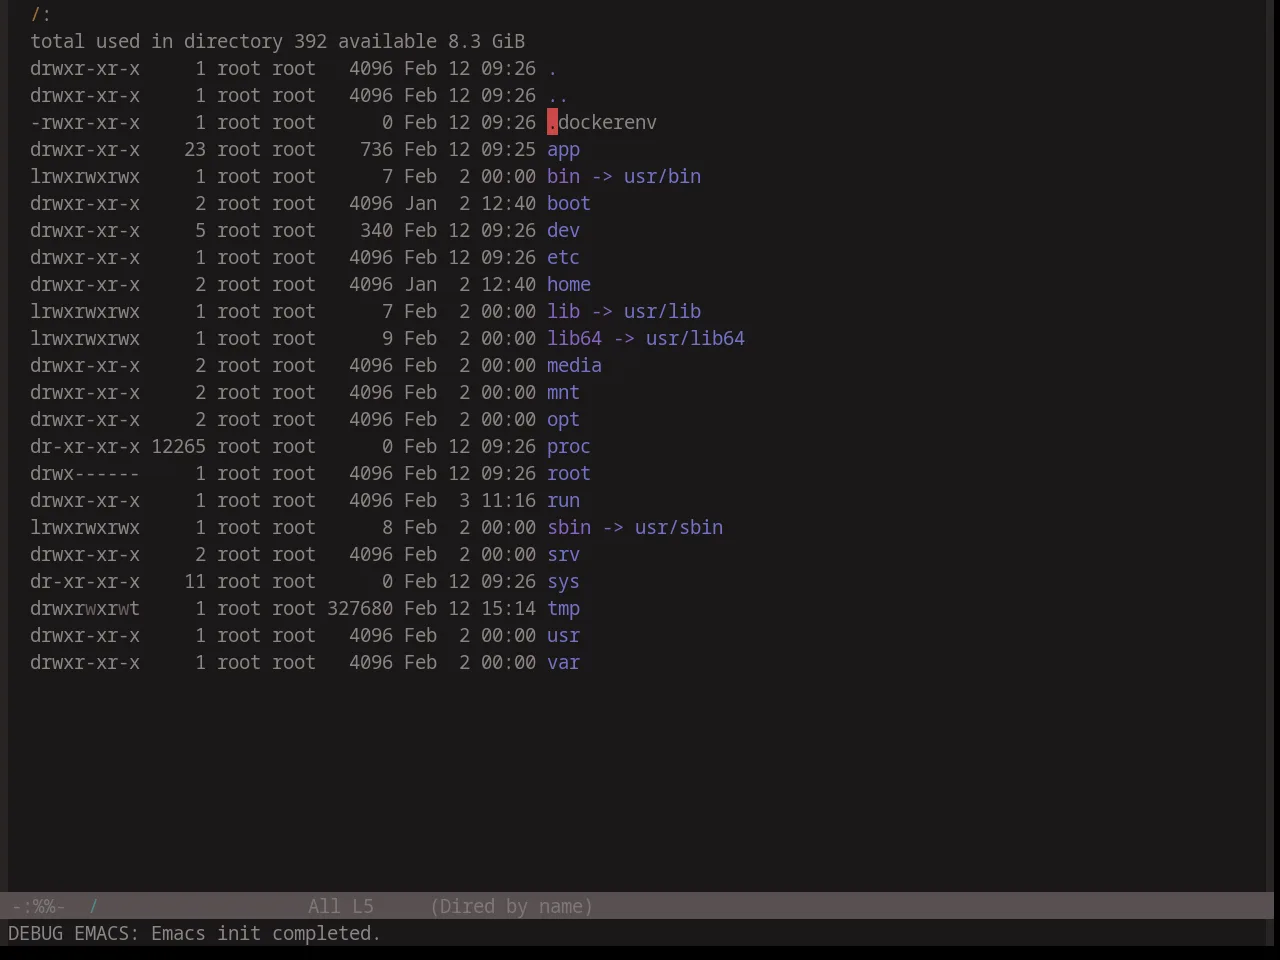Image resolution: width=1280 pixels, height=960 pixels.
Task: Click the "All L5" position indicator
Action: point(341,906)
